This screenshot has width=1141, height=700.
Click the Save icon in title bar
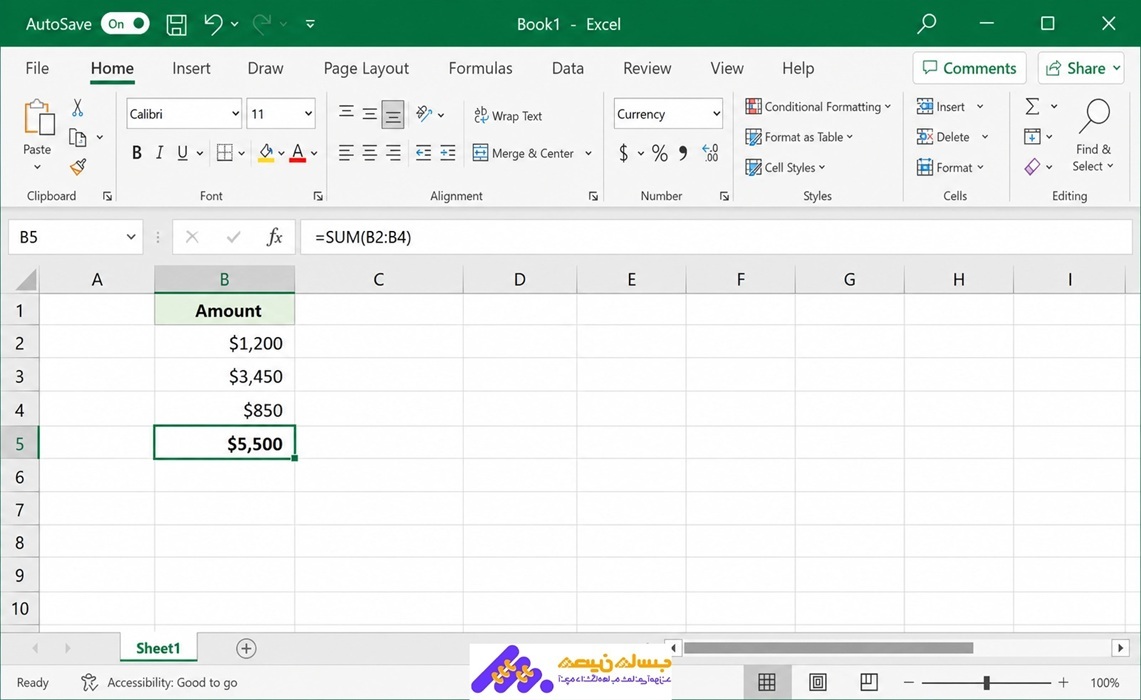coord(176,24)
